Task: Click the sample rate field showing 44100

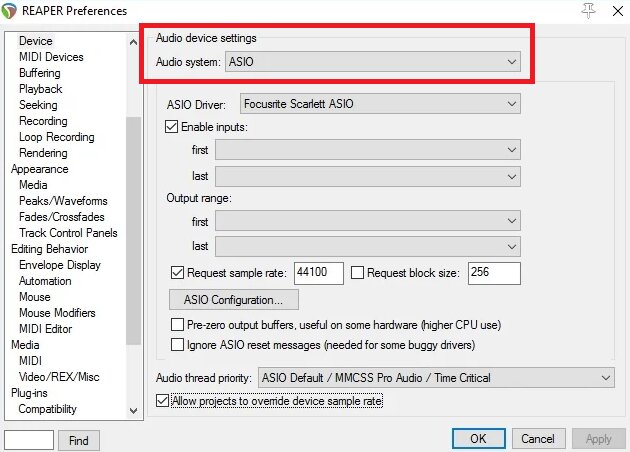Action: pos(319,273)
